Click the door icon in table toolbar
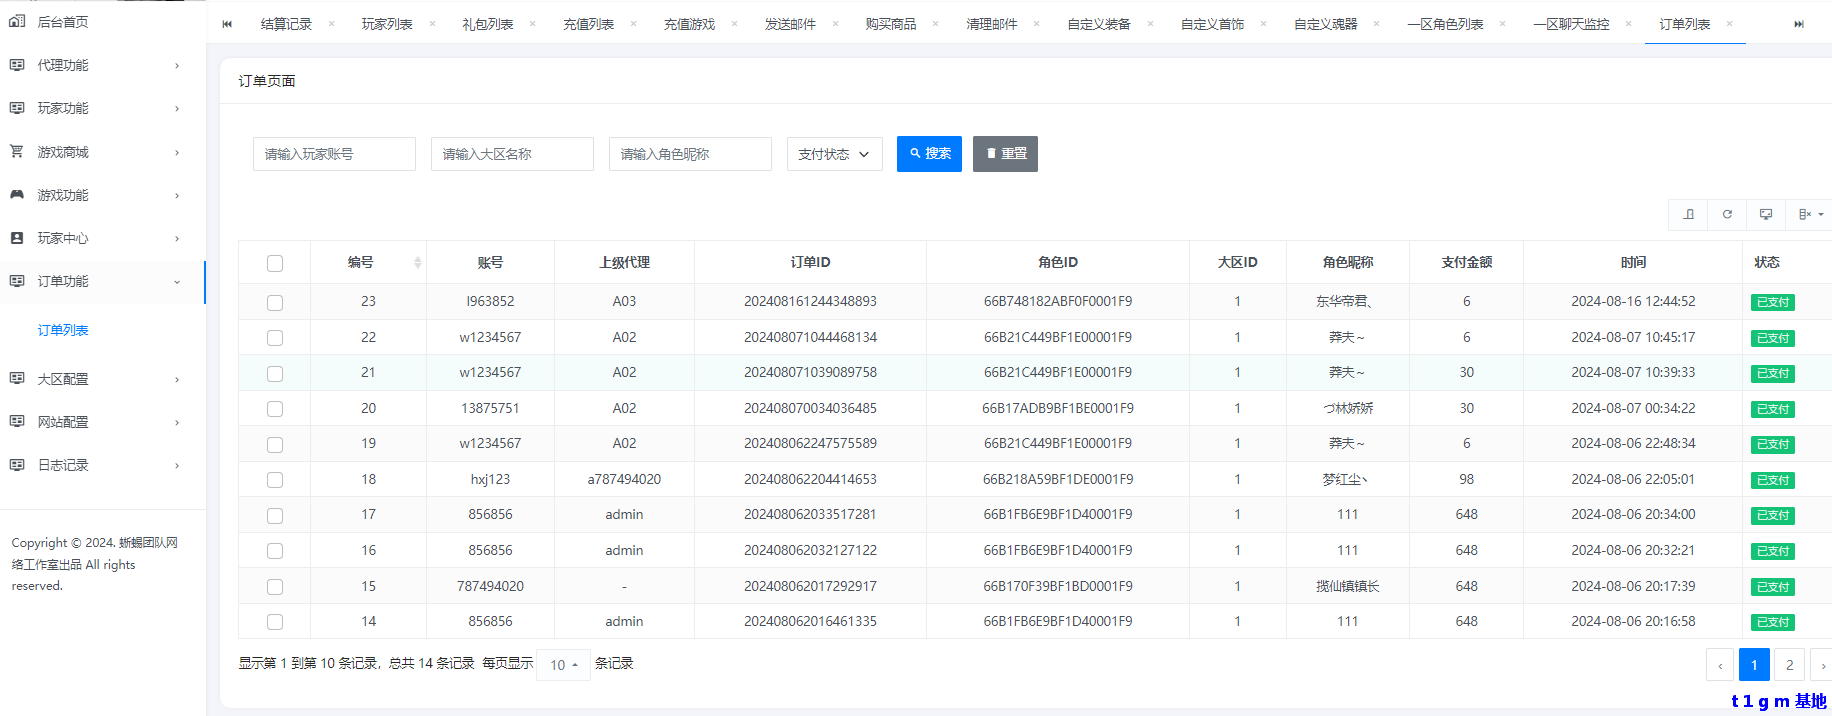The width and height of the screenshot is (1832, 716). 1688,214
